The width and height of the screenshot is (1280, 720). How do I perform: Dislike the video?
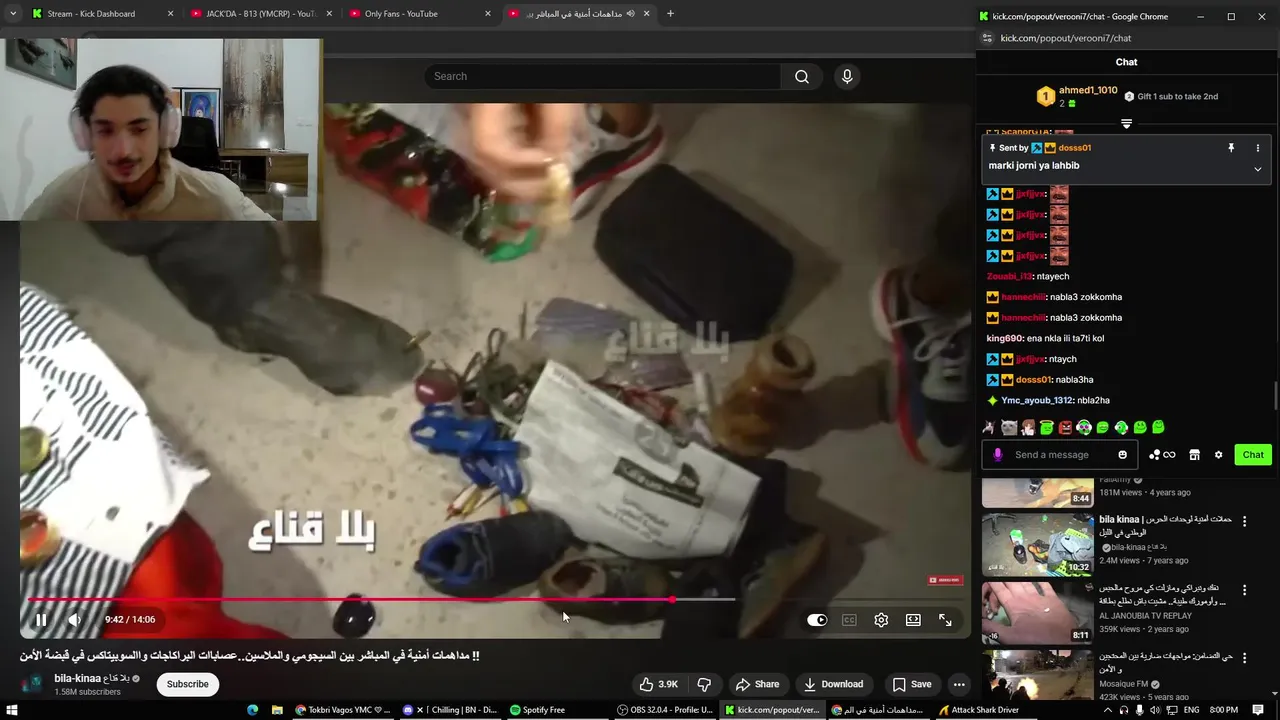pyautogui.click(x=704, y=684)
